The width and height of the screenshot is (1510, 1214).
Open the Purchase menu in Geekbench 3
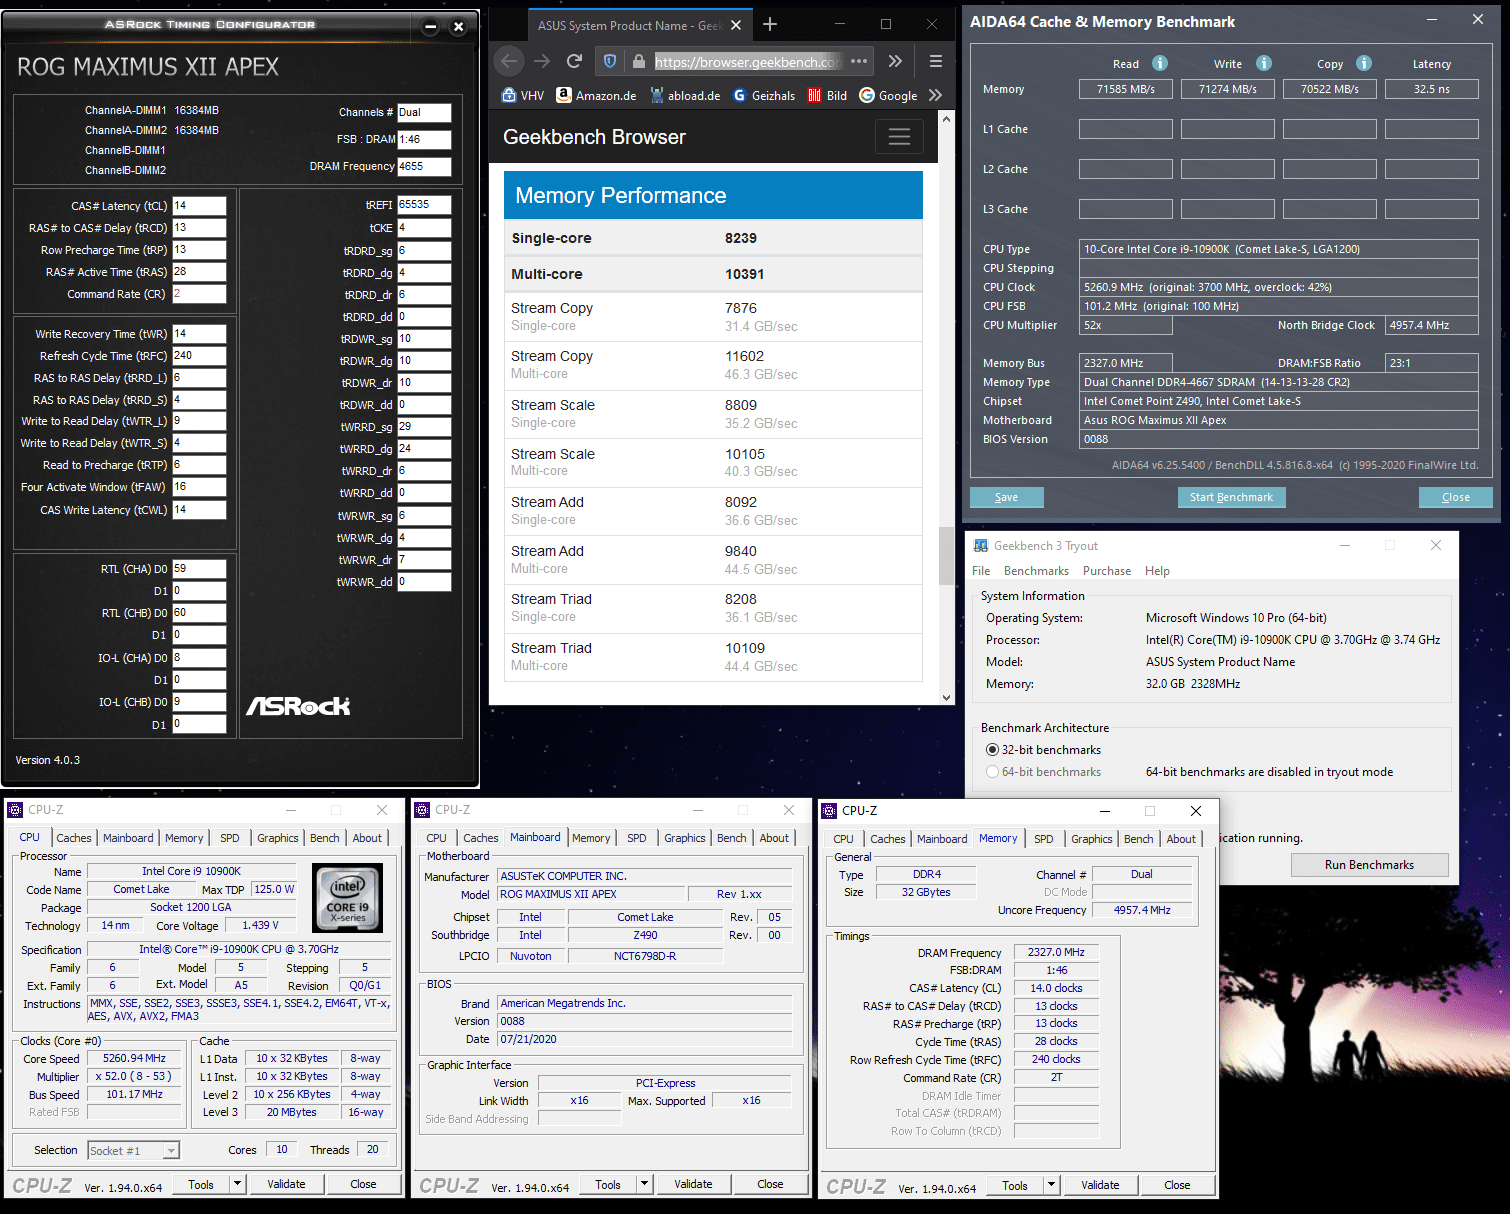point(1107,571)
